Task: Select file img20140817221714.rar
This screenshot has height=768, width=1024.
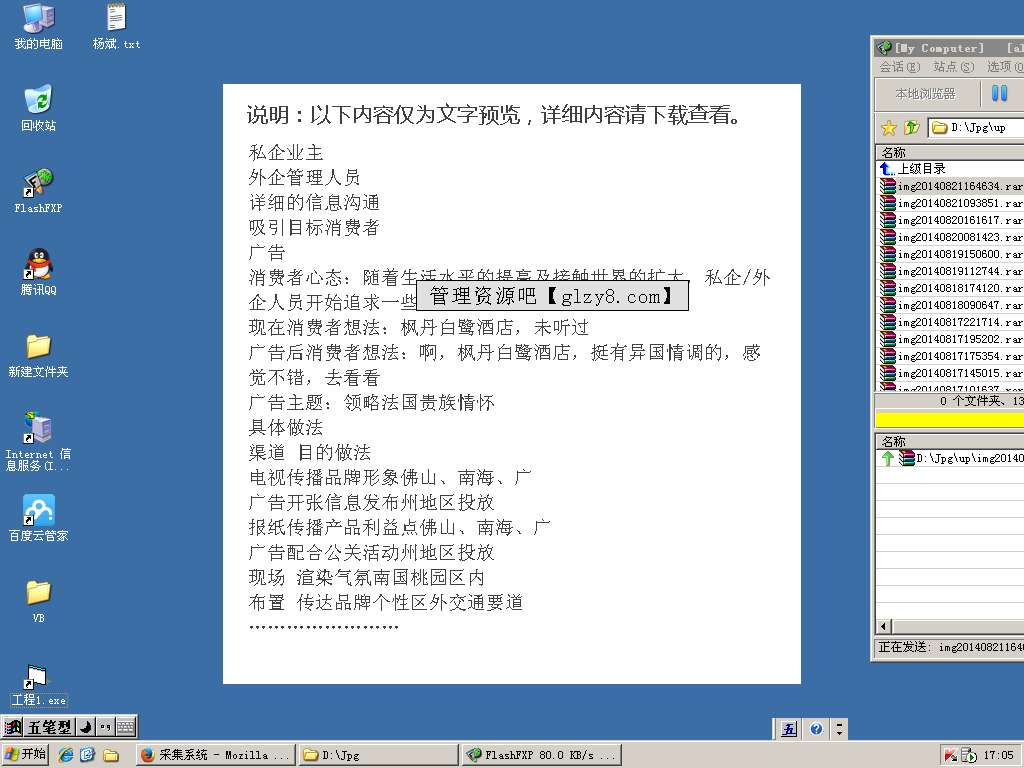Action: pos(950,322)
